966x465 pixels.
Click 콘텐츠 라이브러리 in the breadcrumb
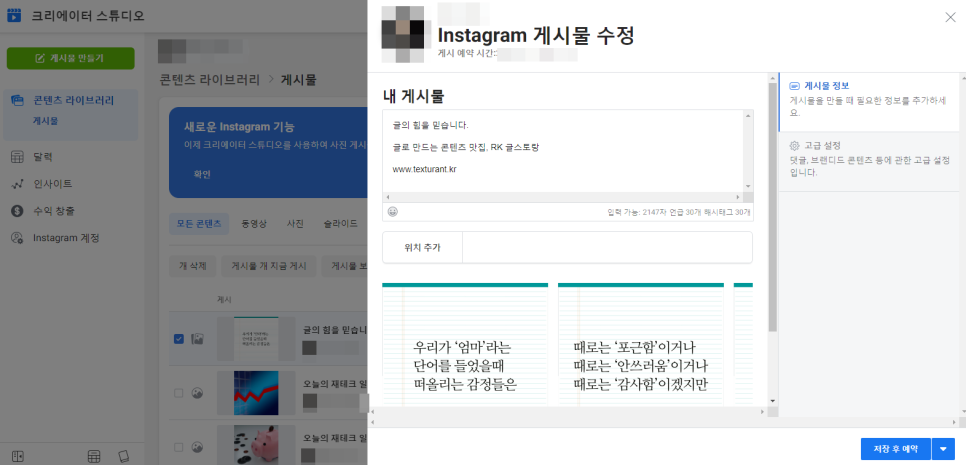pyautogui.click(x=211, y=79)
